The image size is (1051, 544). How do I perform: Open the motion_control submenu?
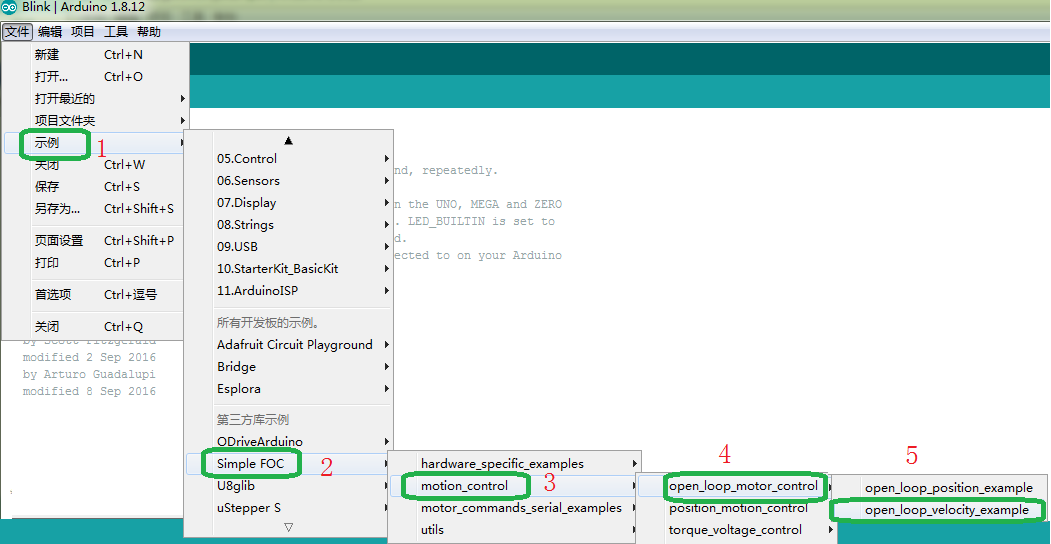click(x=515, y=486)
